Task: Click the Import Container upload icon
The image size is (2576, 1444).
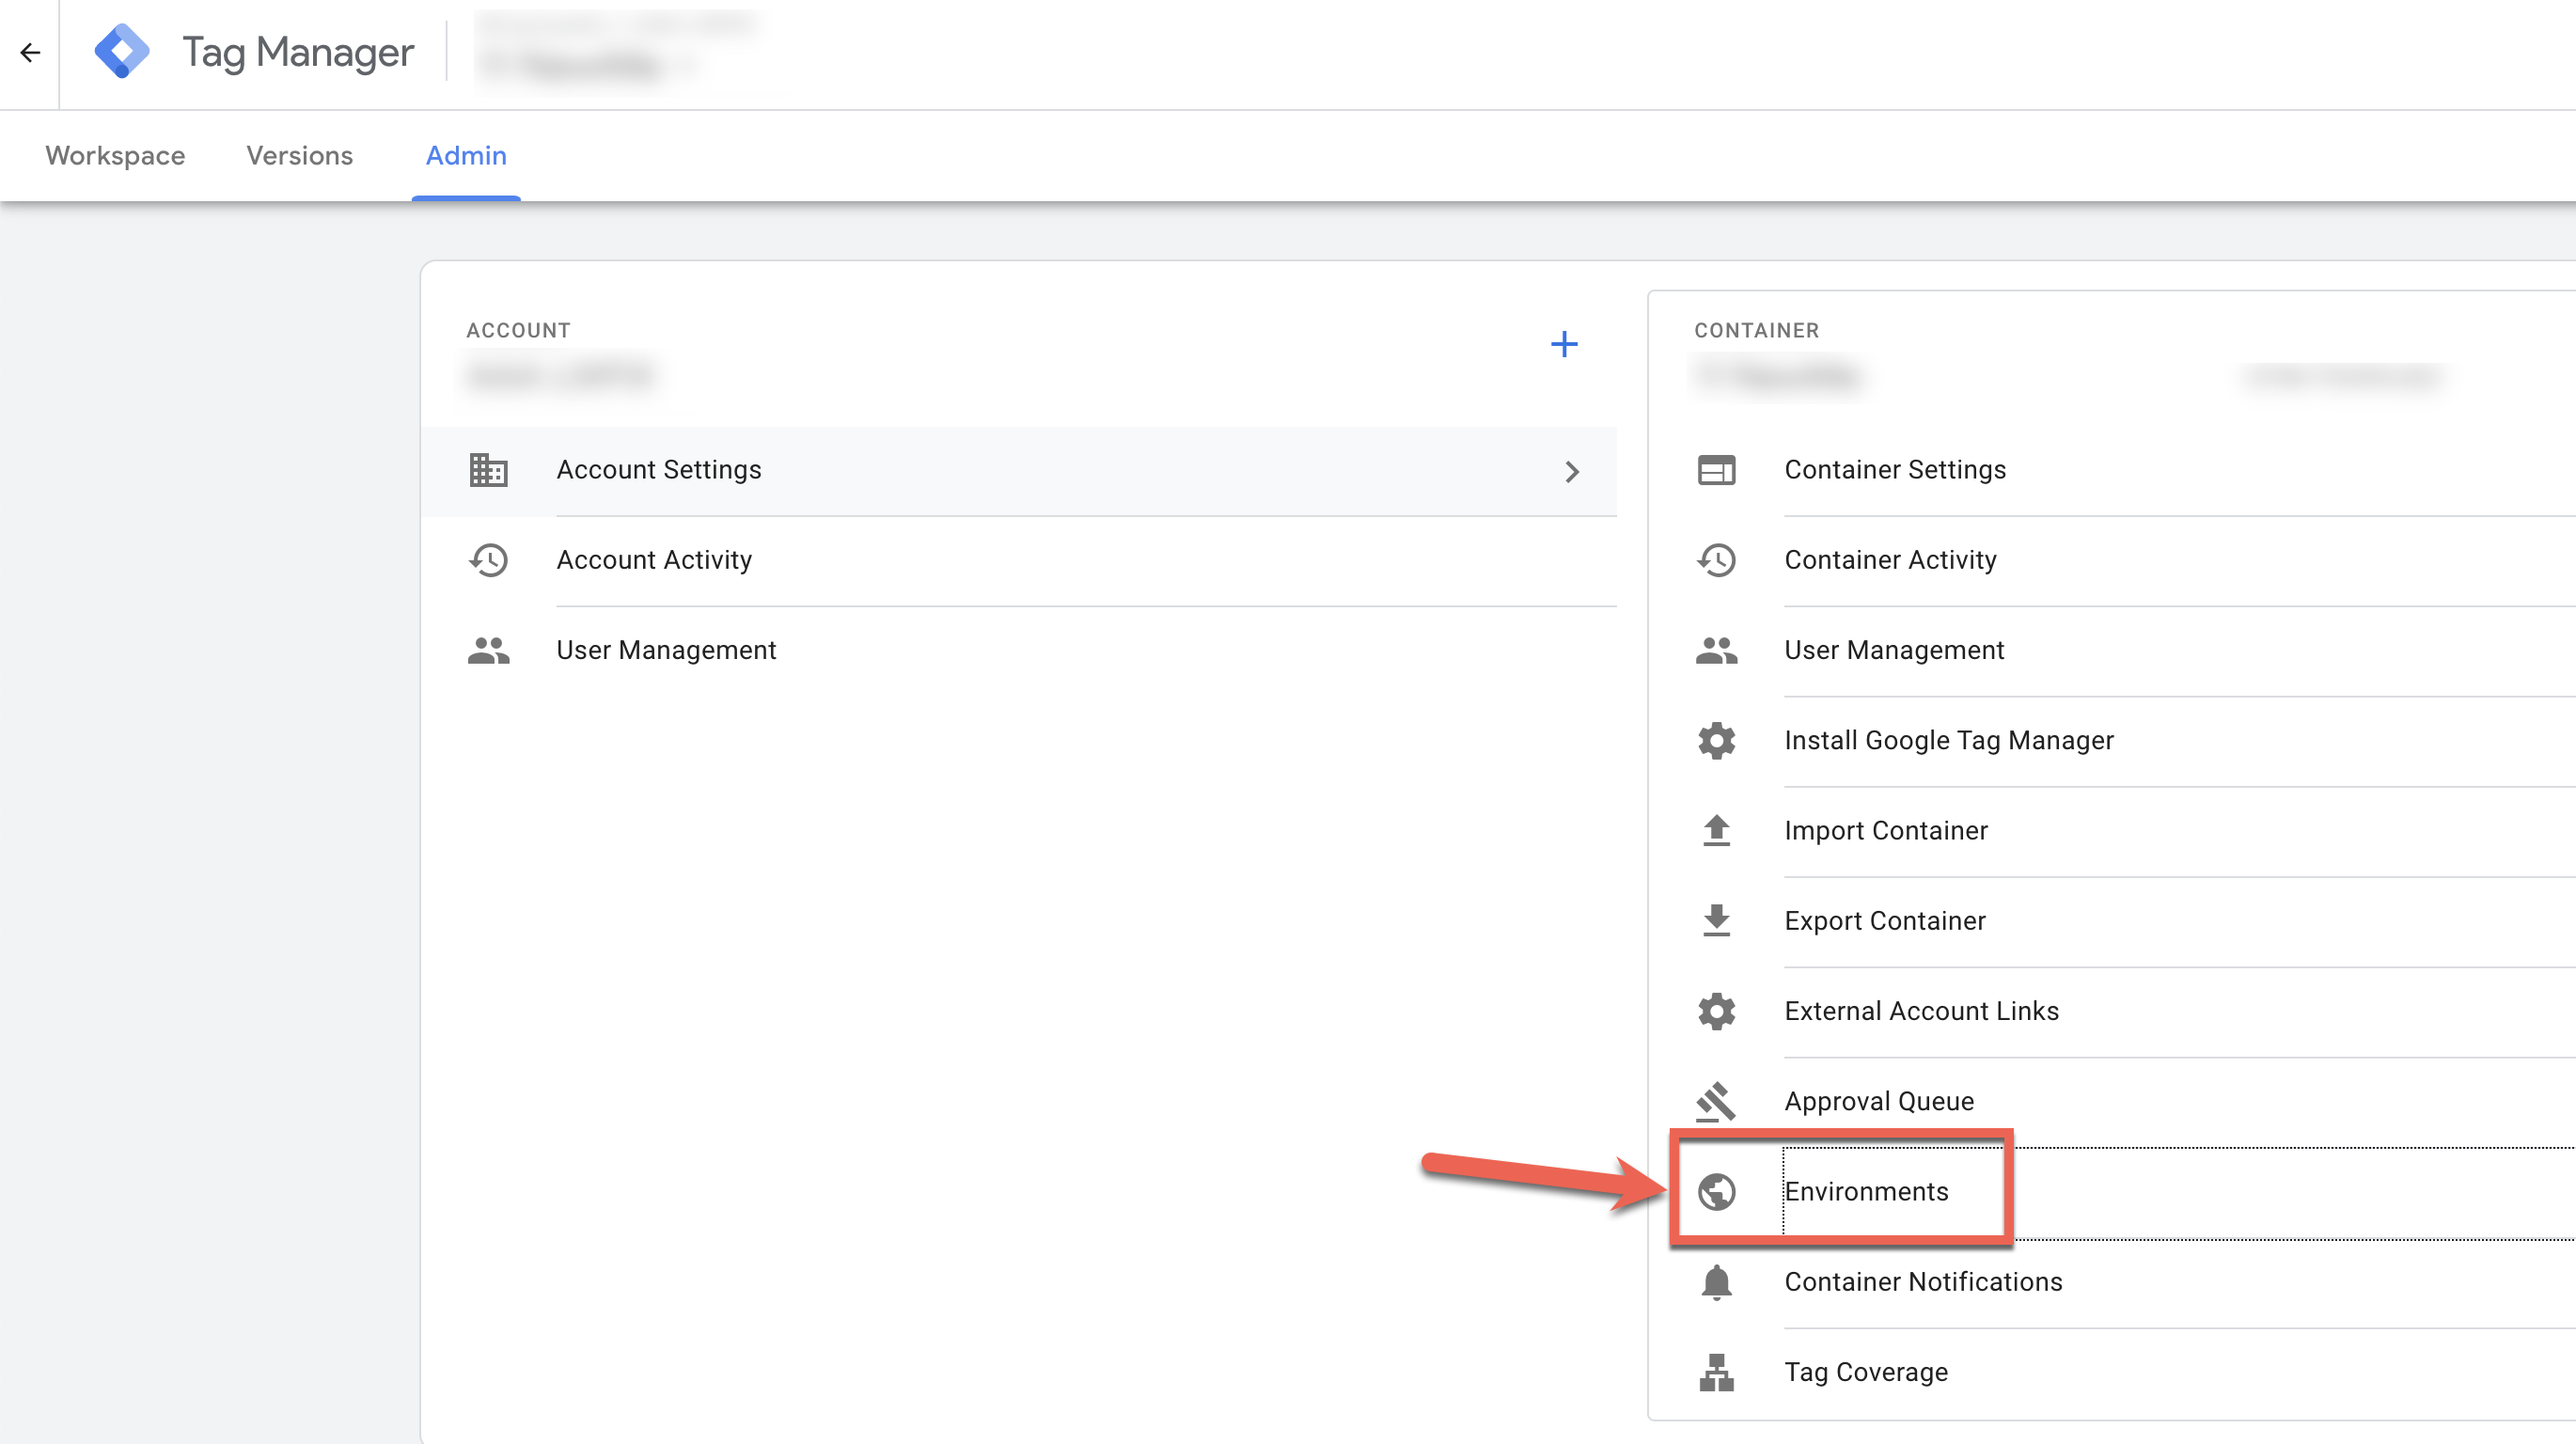Action: (1716, 830)
